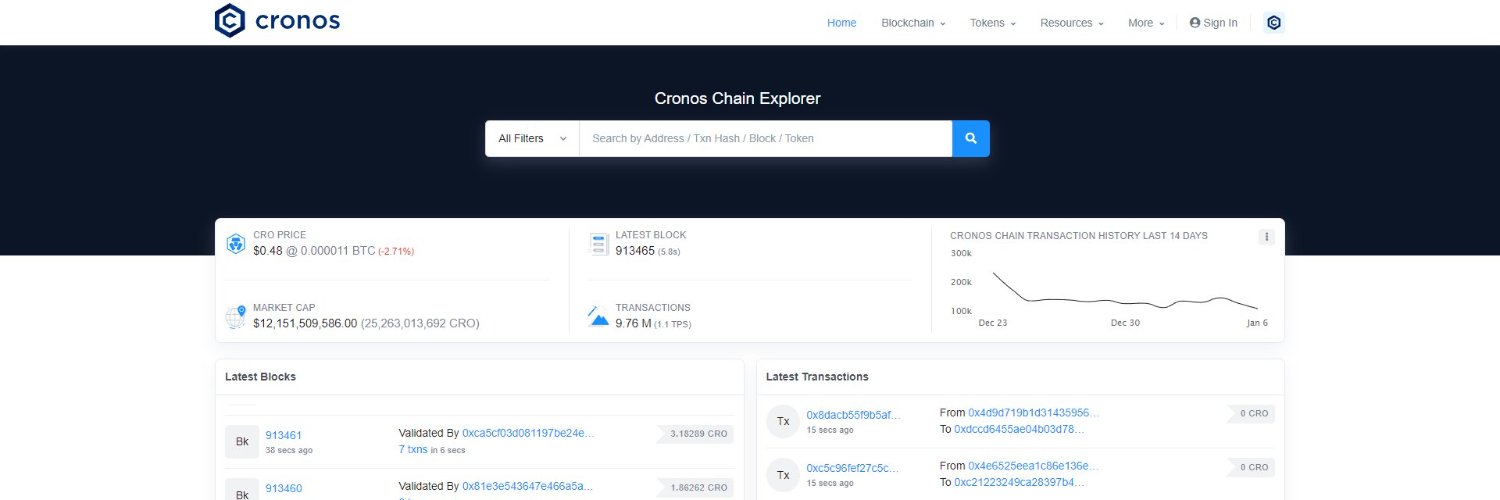Focus the address search field
The width and height of the screenshot is (1500, 500).
coord(765,138)
